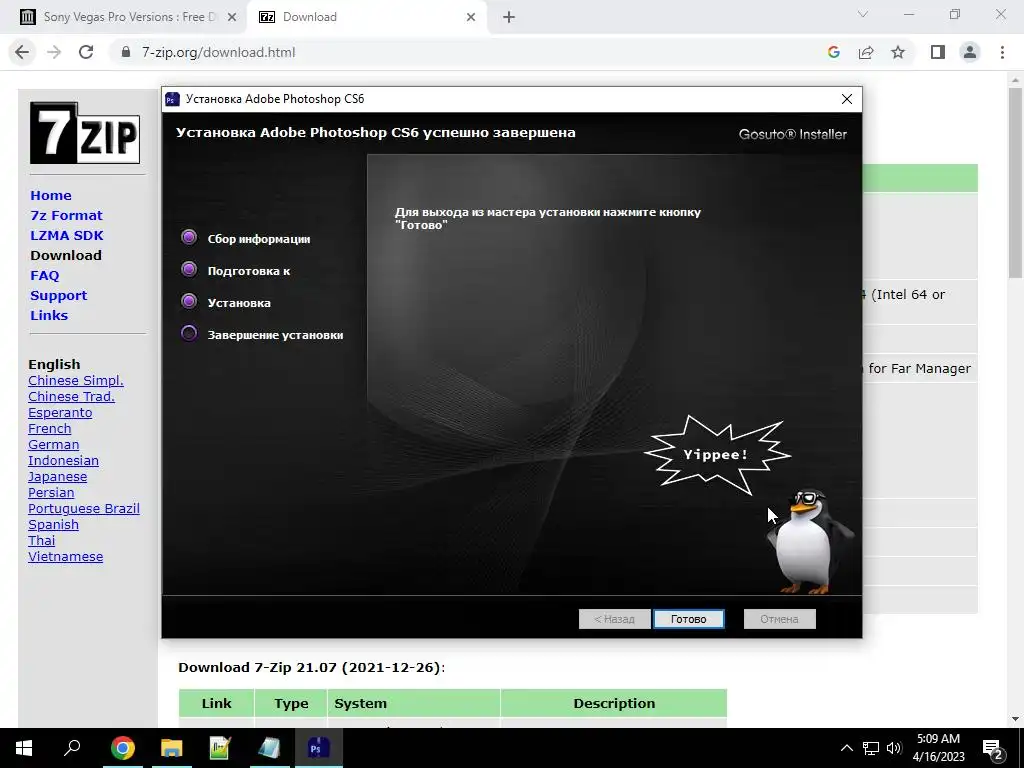Switch language to Spanish
The height and width of the screenshot is (768, 1024).
click(x=54, y=524)
